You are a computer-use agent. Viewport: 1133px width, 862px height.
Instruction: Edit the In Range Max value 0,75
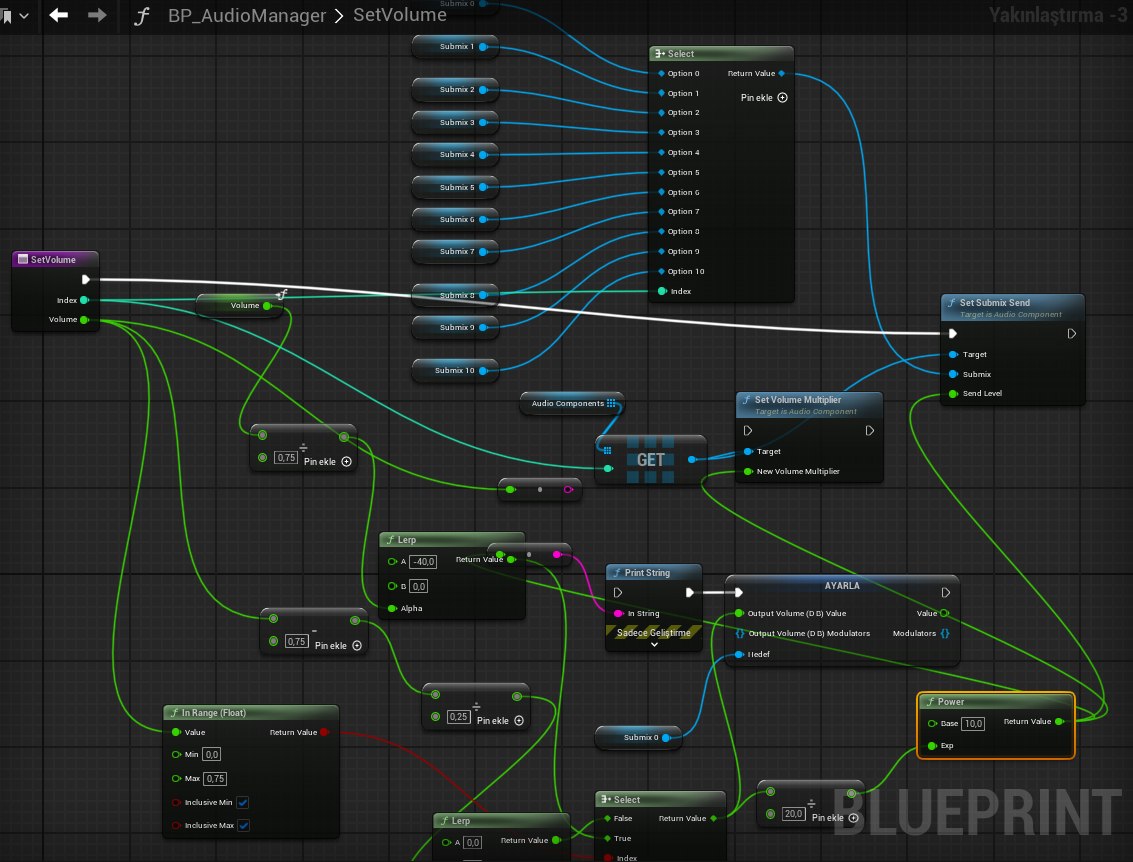coord(215,779)
